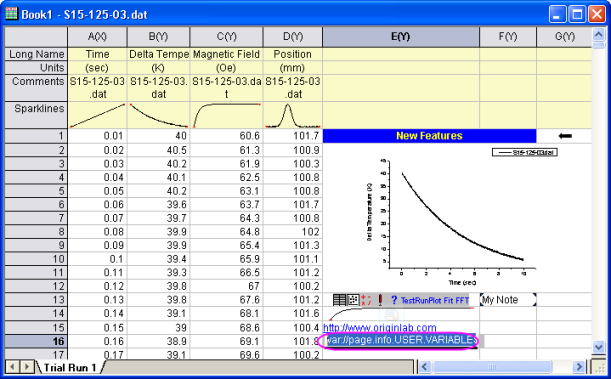Select column C(Y) by its header
This screenshot has width=611, height=379.
point(226,37)
